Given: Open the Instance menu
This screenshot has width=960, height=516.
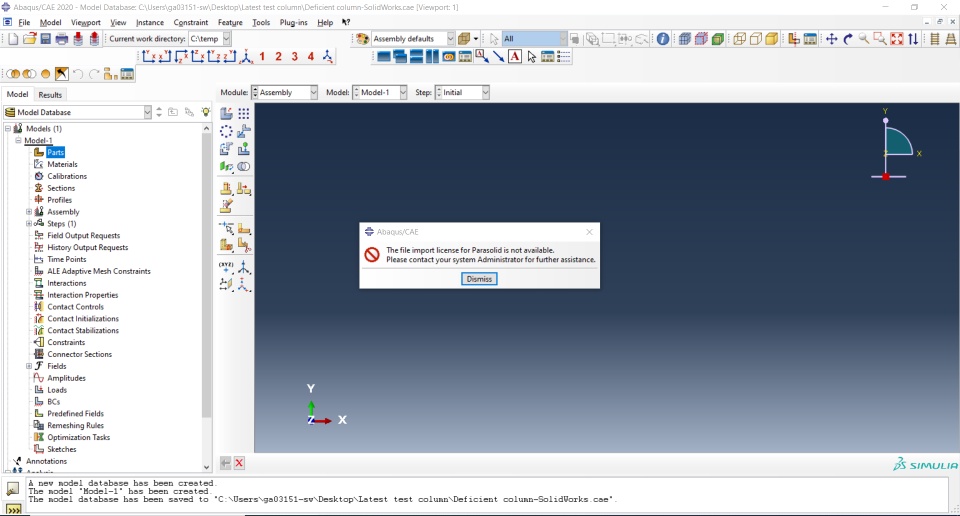Looking at the screenshot, I should [150, 22].
